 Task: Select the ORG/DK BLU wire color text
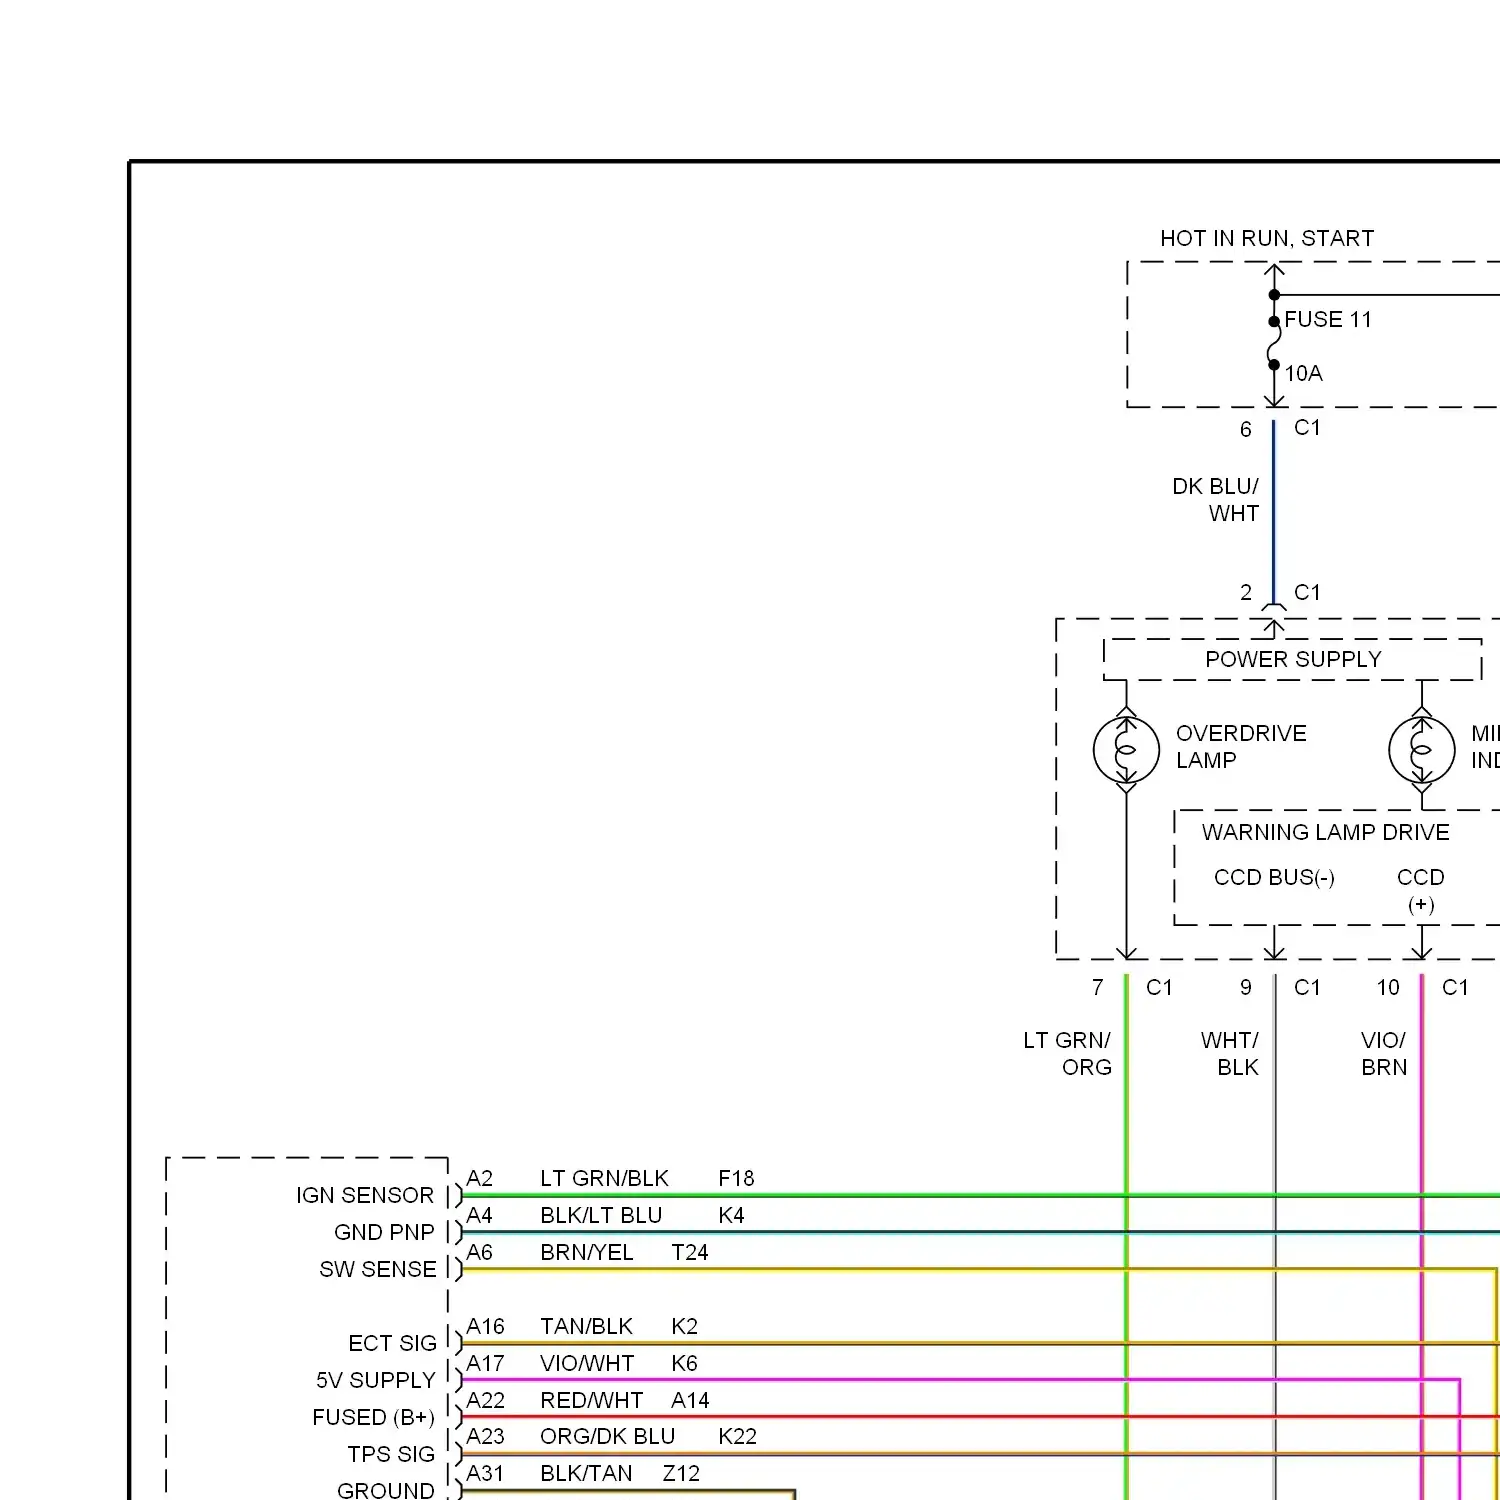click(608, 1437)
